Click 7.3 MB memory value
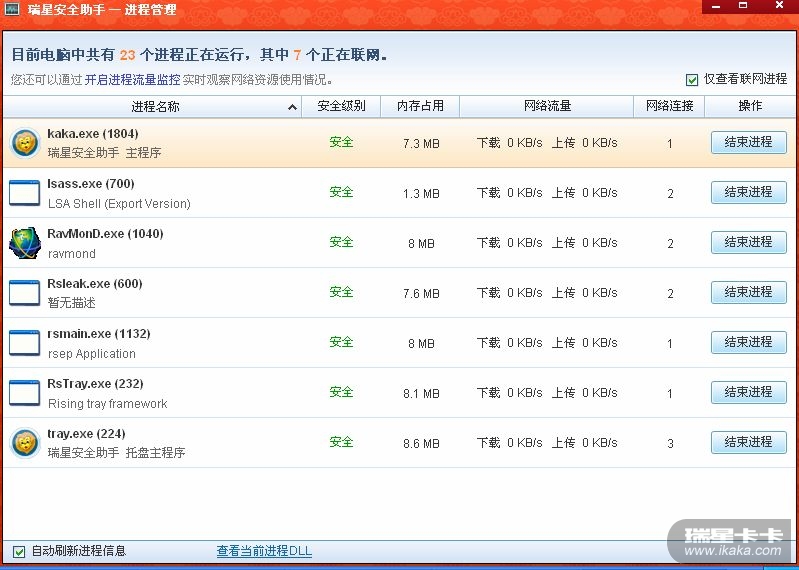Viewport: 799px width, 570px height. point(421,144)
